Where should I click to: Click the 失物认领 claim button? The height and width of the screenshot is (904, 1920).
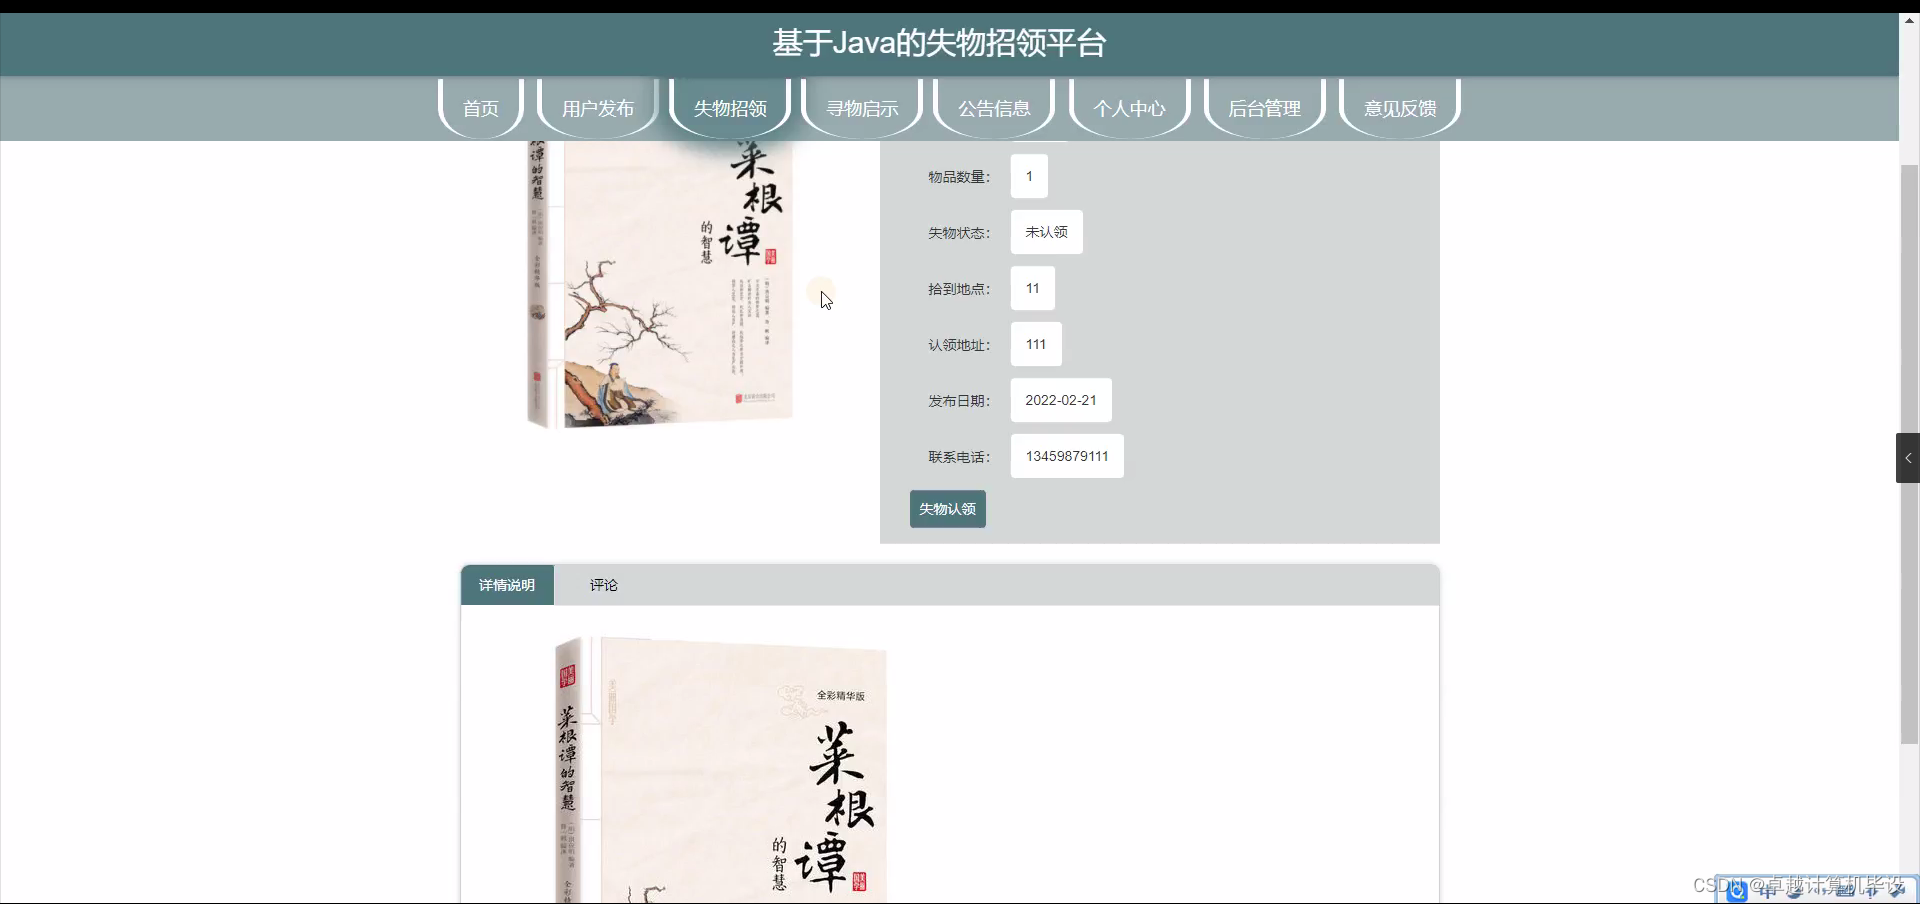pyautogui.click(x=948, y=509)
